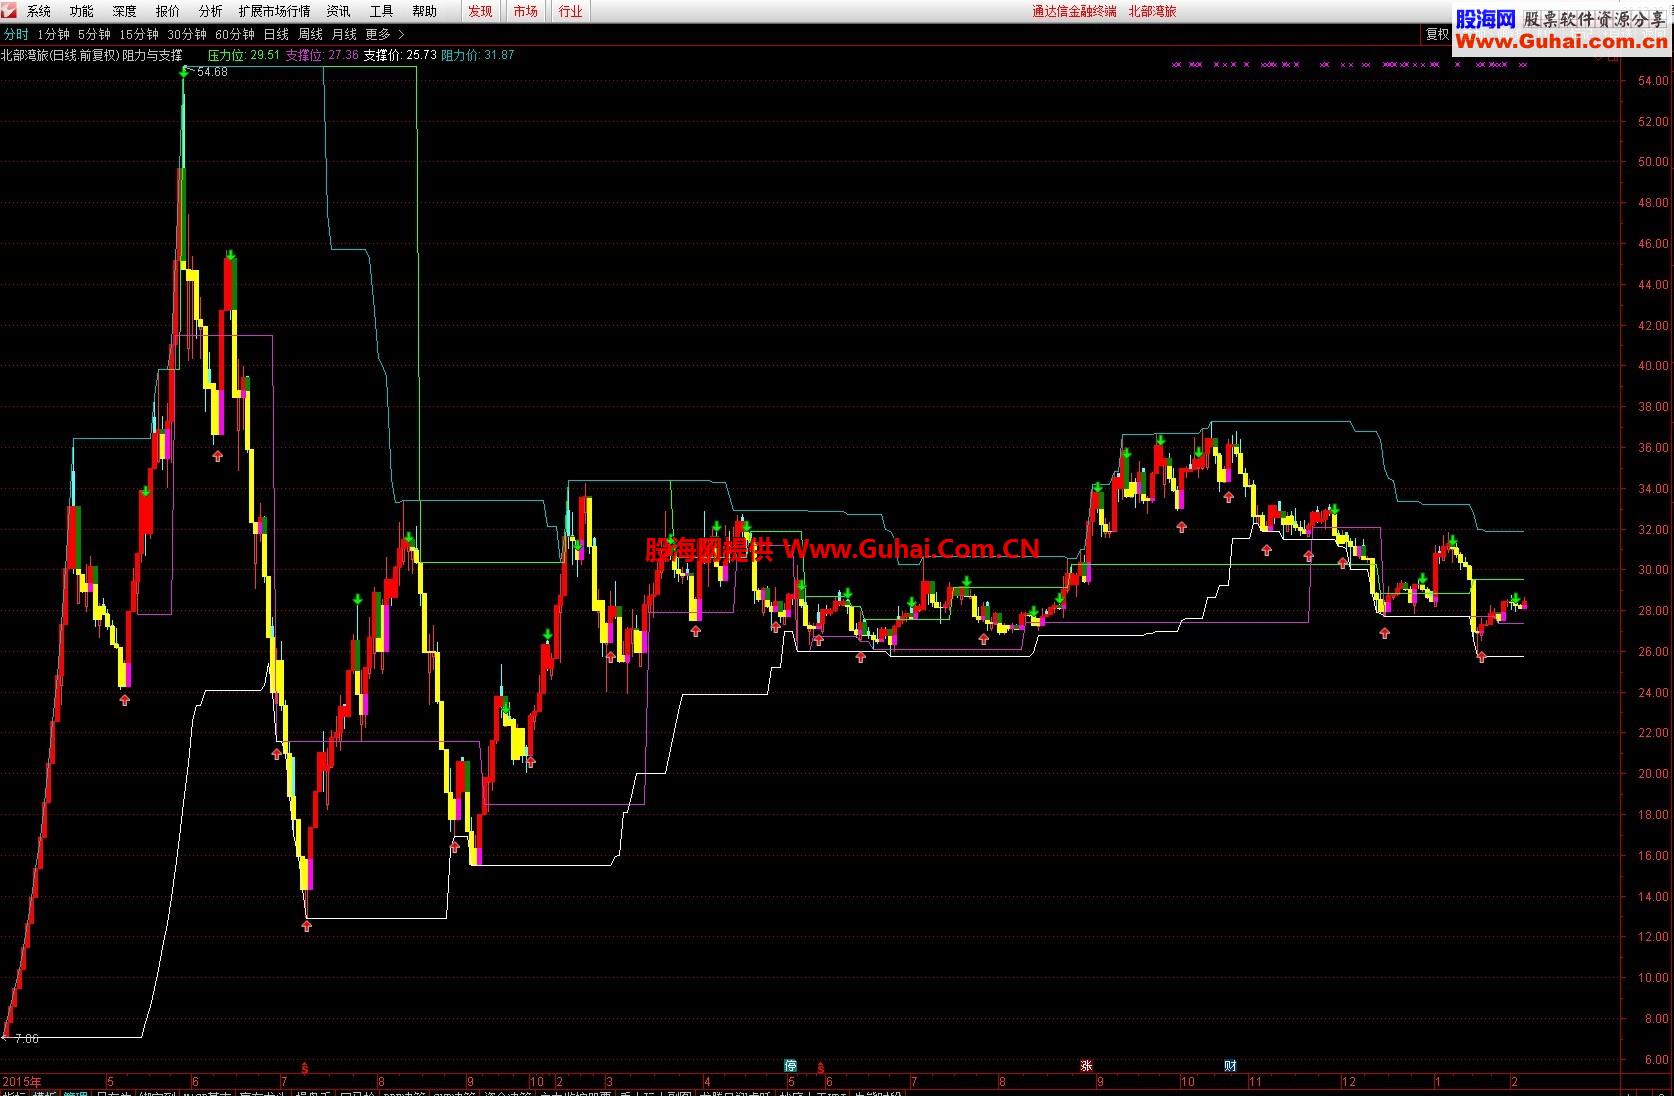Switch to the 30分钟 period
This screenshot has width=1674, height=1096.
pos(187,34)
